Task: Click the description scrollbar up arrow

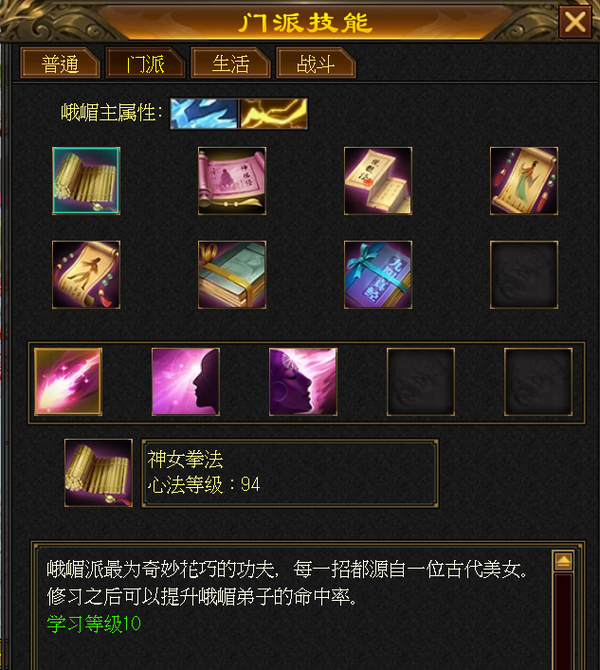Action: pos(563,561)
